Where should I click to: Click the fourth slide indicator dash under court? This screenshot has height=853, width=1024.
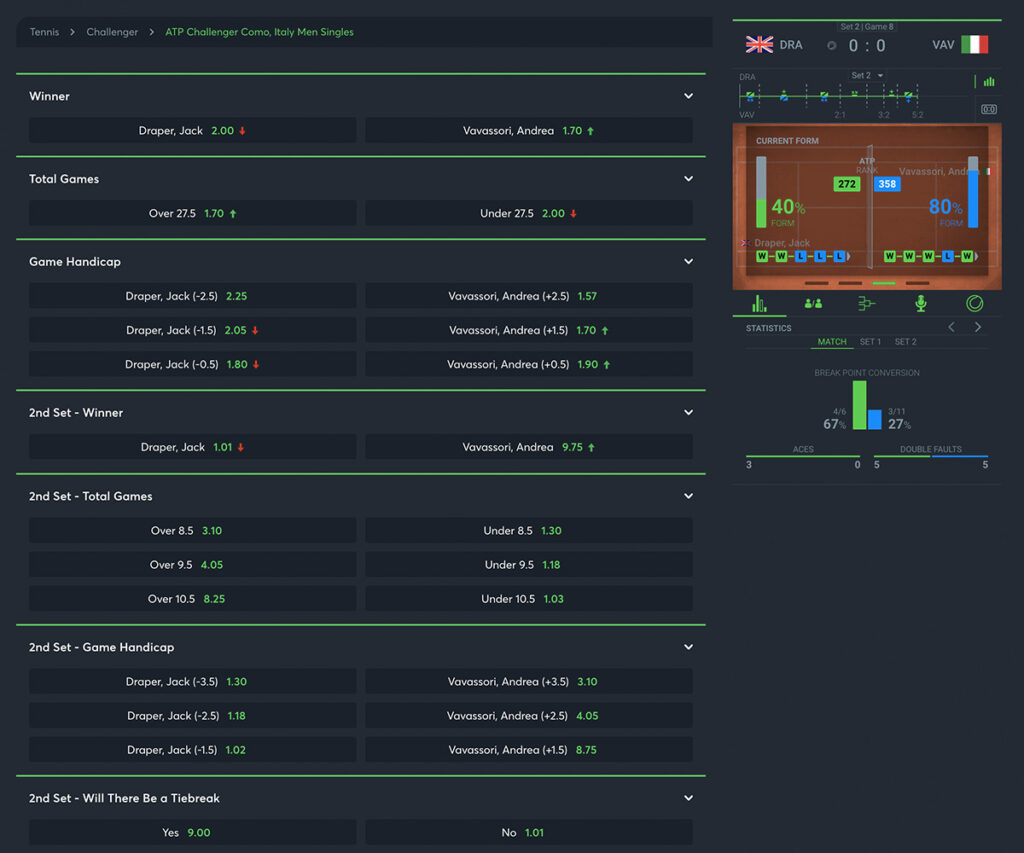[x=918, y=283]
